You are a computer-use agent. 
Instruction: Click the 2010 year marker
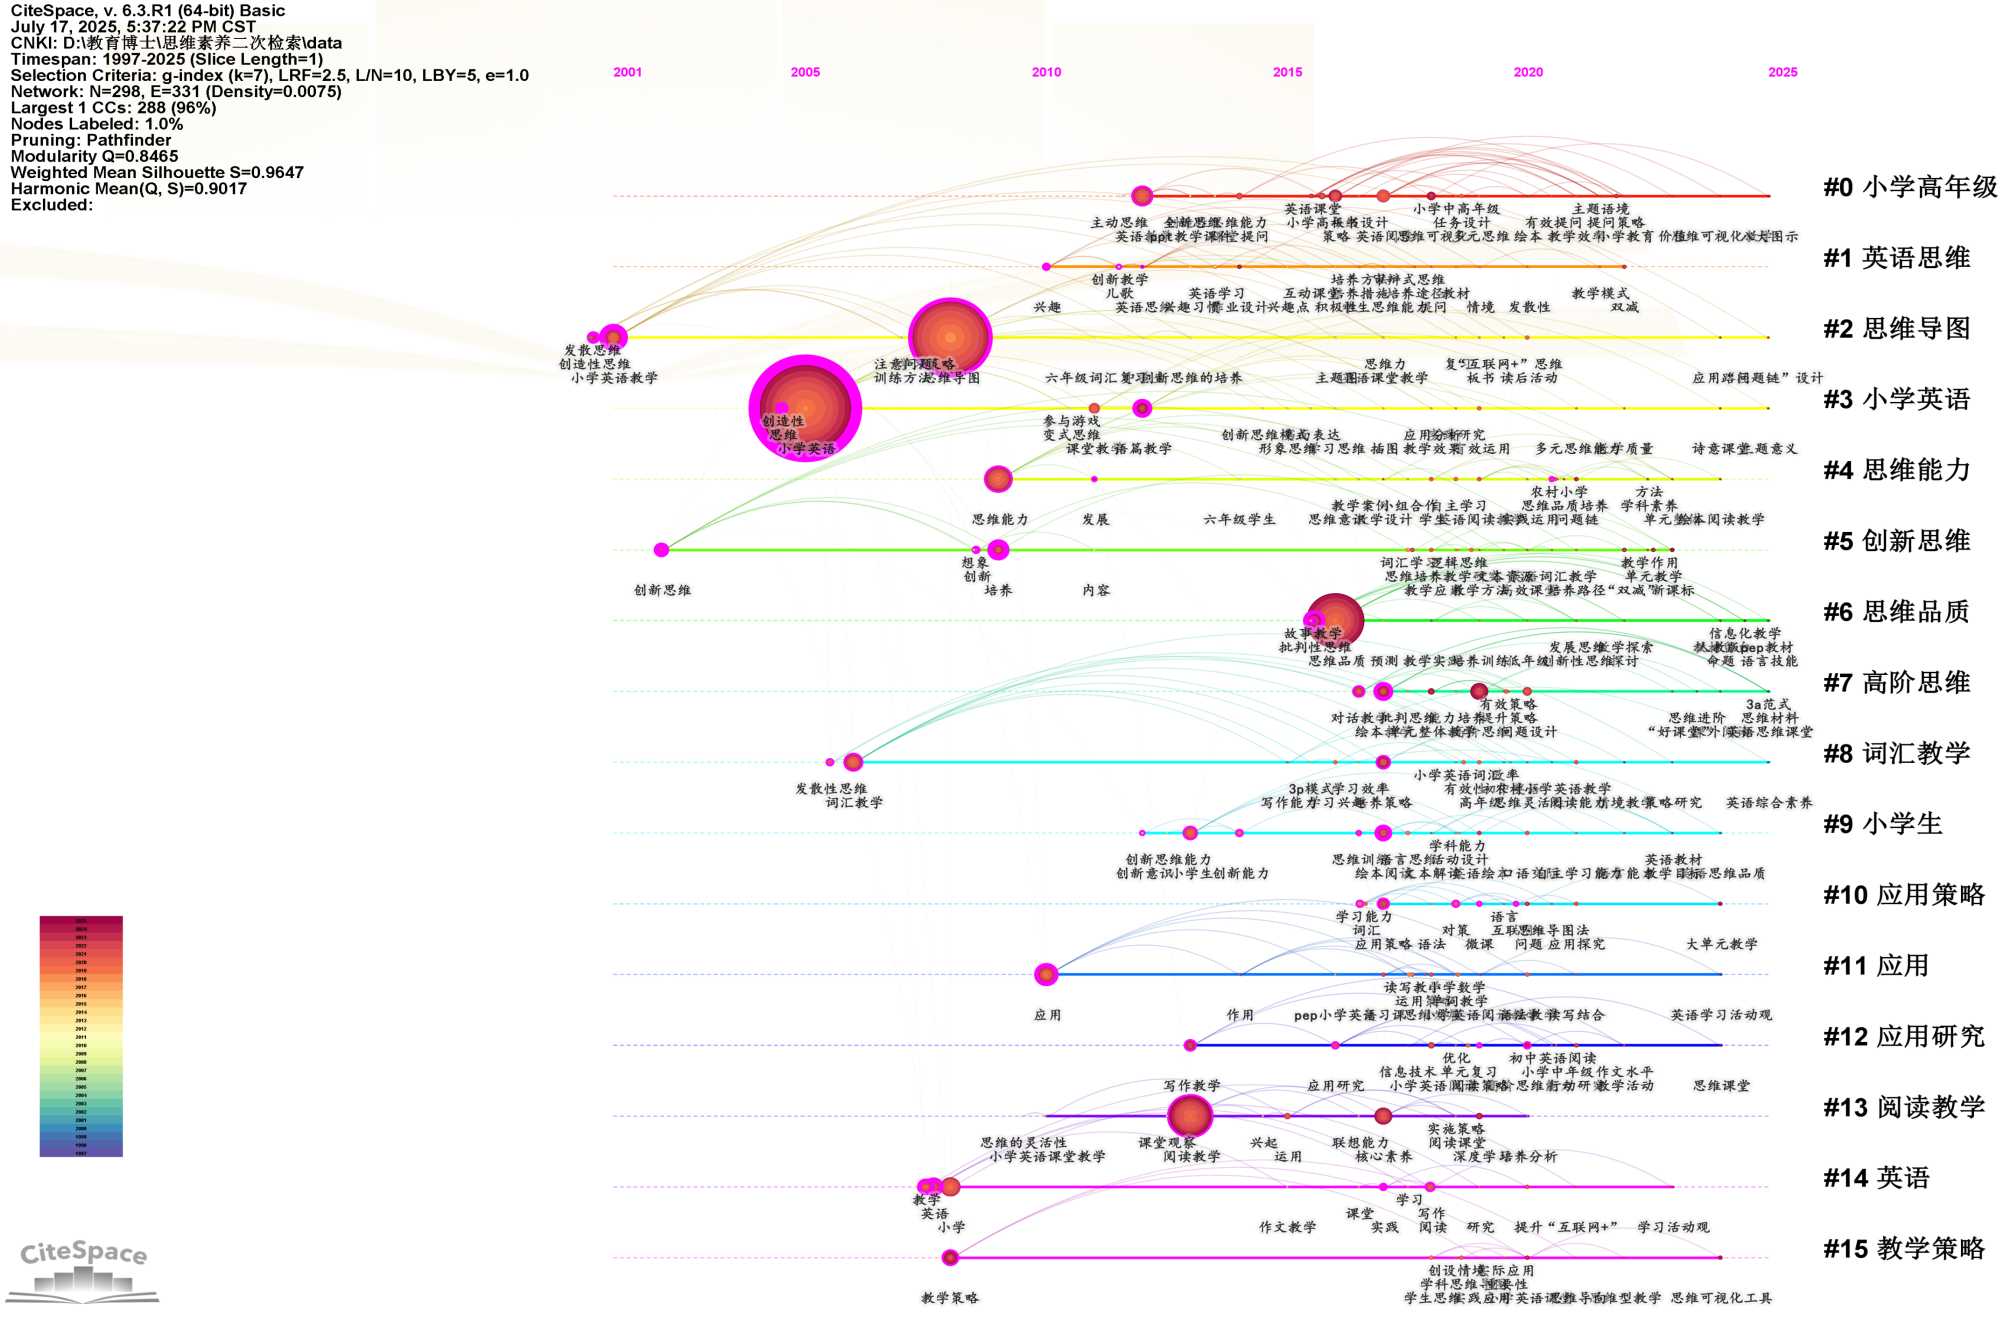pos(1046,72)
